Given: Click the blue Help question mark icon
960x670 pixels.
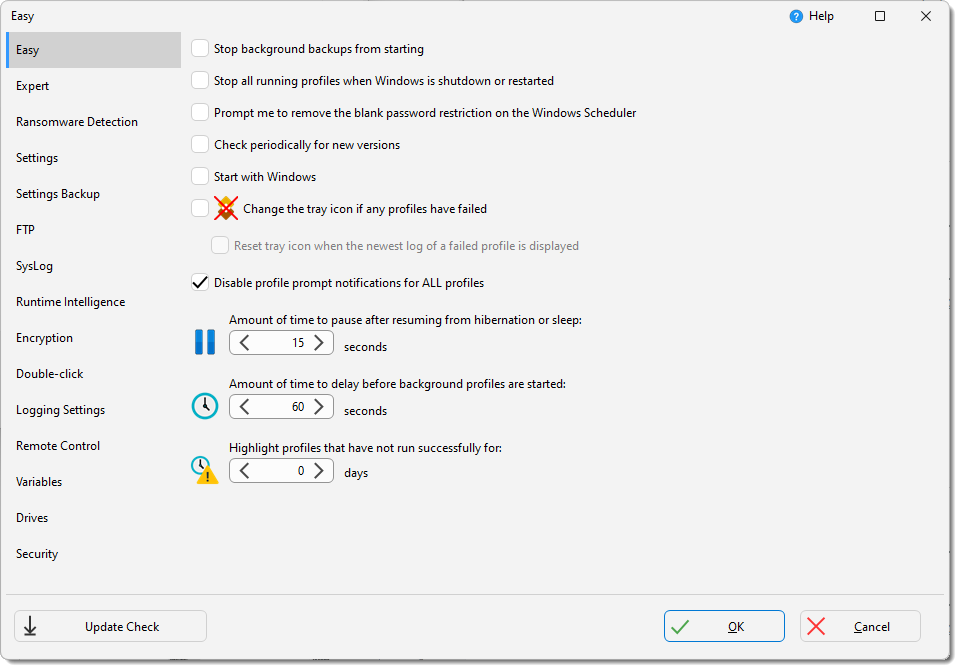Looking at the screenshot, I should point(796,16).
